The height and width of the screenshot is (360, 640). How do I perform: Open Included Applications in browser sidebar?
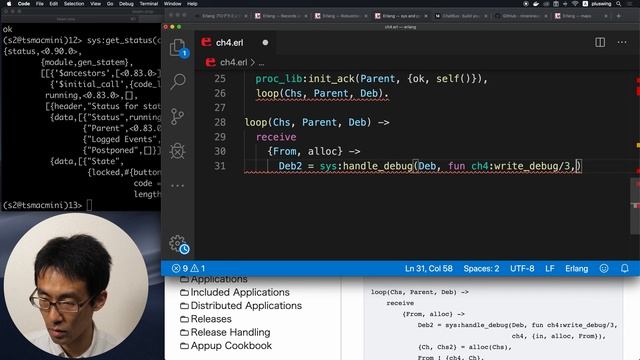pos(235,292)
